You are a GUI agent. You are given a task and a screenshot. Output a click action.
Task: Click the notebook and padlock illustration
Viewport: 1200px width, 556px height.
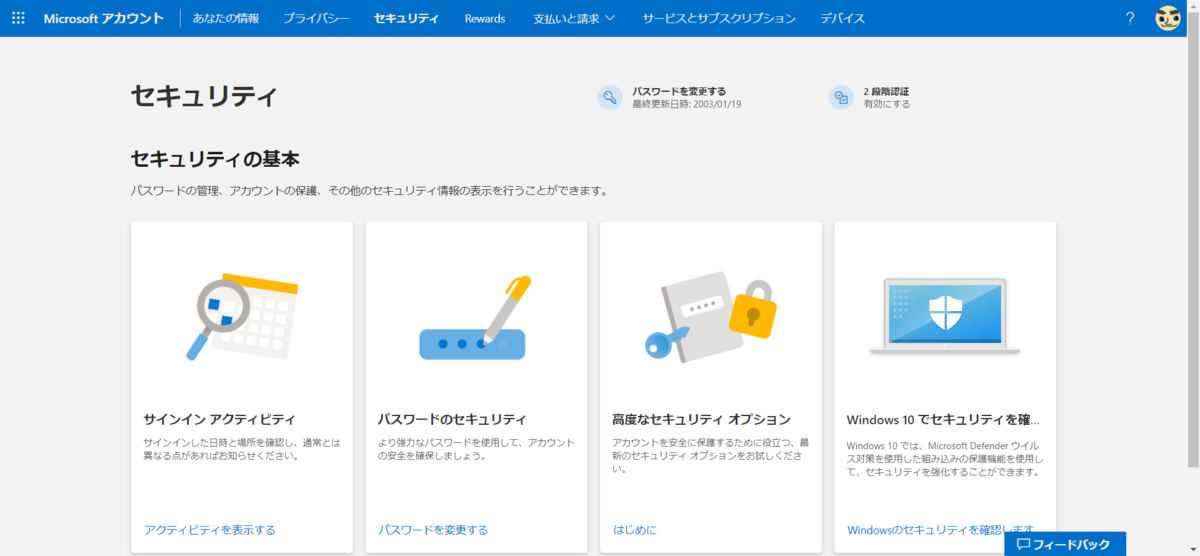click(x=711, y=315)
